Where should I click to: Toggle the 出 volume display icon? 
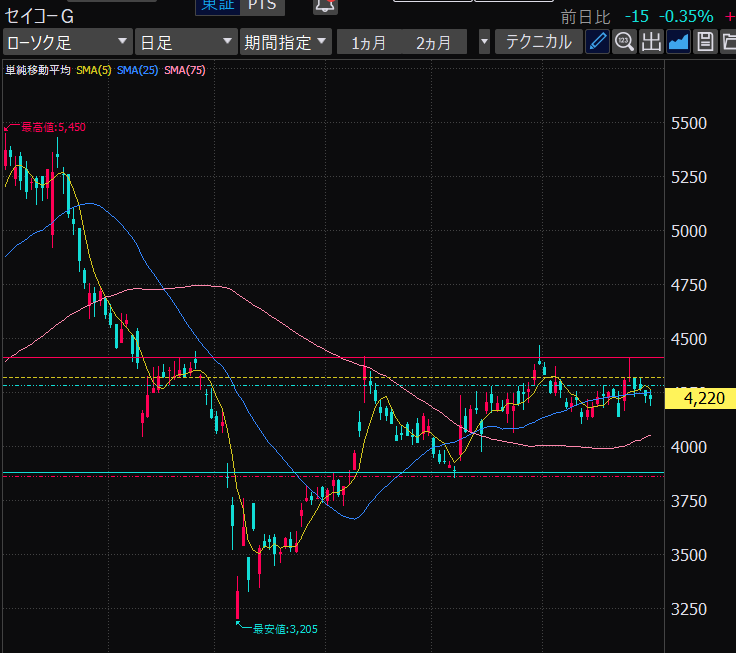coord(651,42)
